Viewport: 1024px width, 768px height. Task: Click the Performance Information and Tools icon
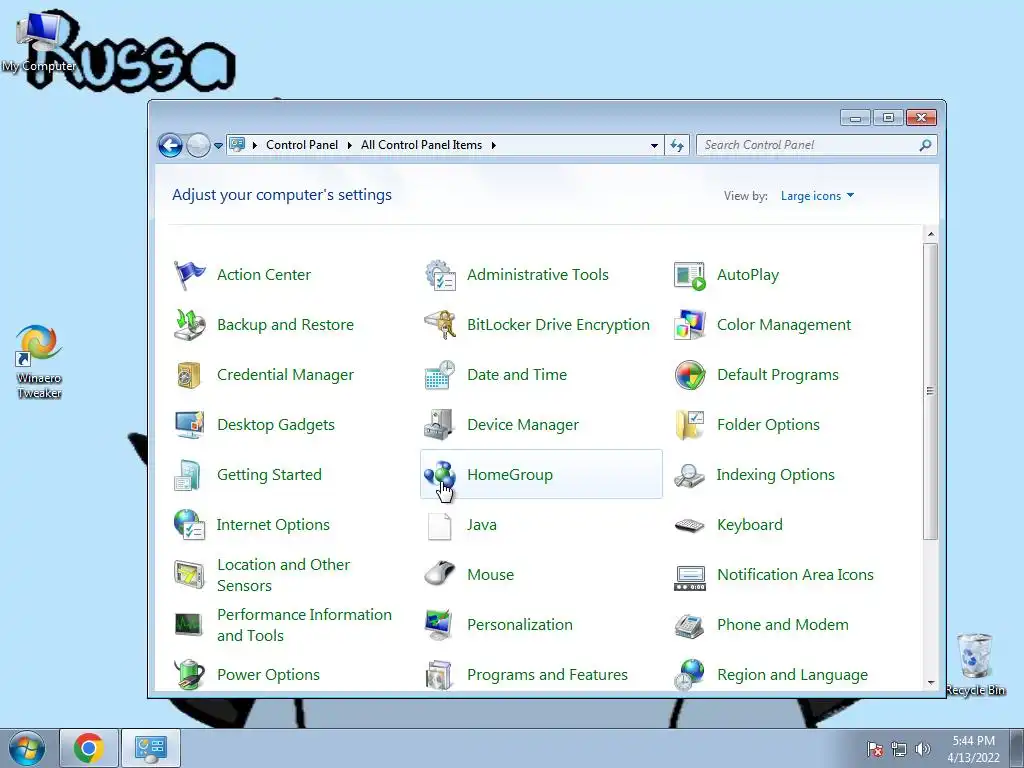[x=189, y=624]
